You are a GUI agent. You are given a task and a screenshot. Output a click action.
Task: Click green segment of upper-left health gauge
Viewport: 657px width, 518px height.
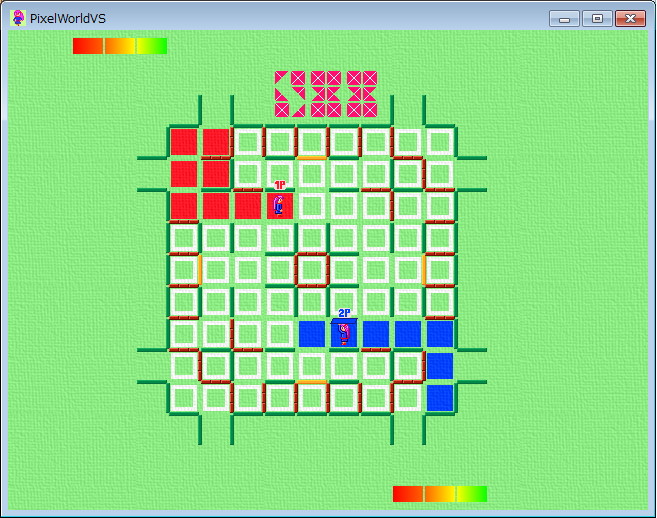[x=152, y=46]
